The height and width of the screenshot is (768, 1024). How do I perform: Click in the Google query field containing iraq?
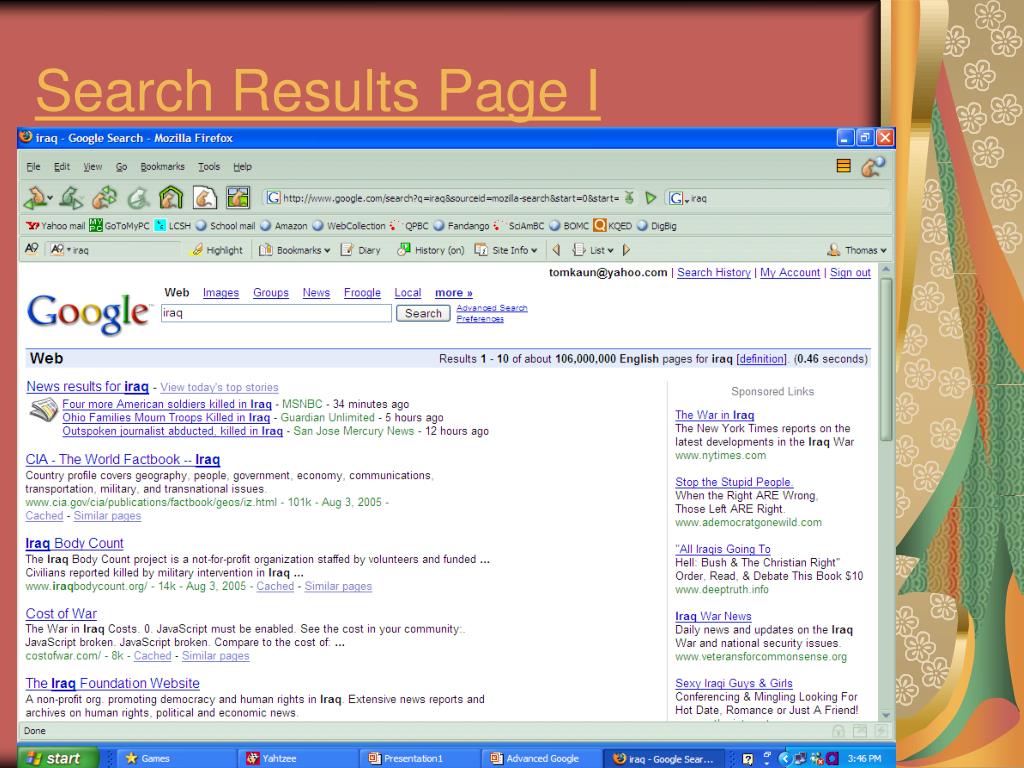coord(276,313)
